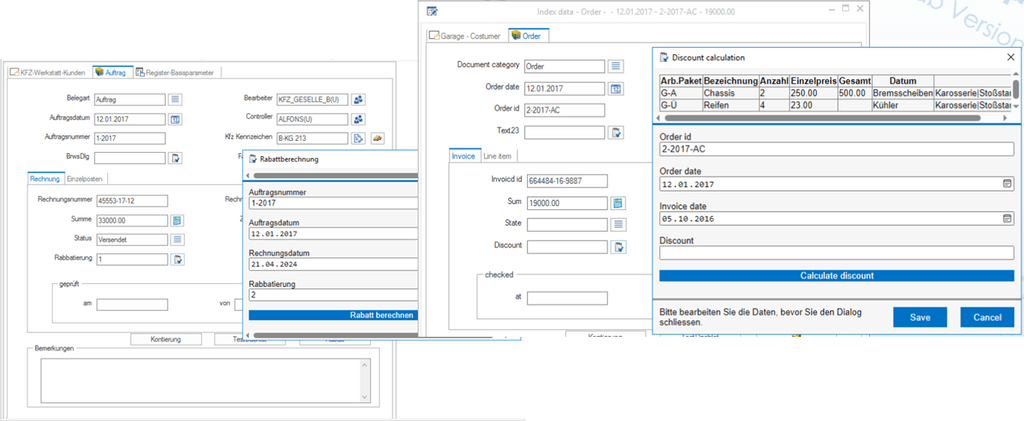1024x421 pixels.
Task: Open the Sum calculator icon
Action: (617, 203)
